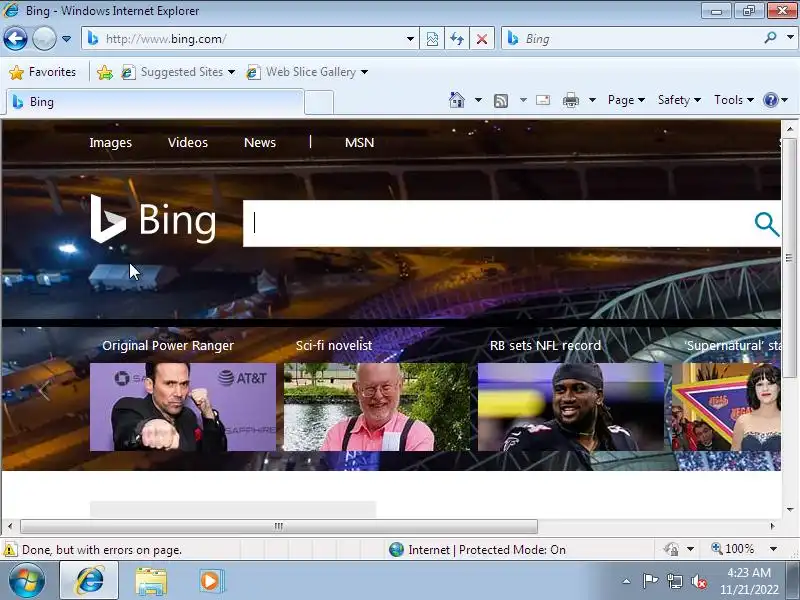This screenshot has height=600, width=800.
Task: Click the Home page icon
Action: (457, 100)
